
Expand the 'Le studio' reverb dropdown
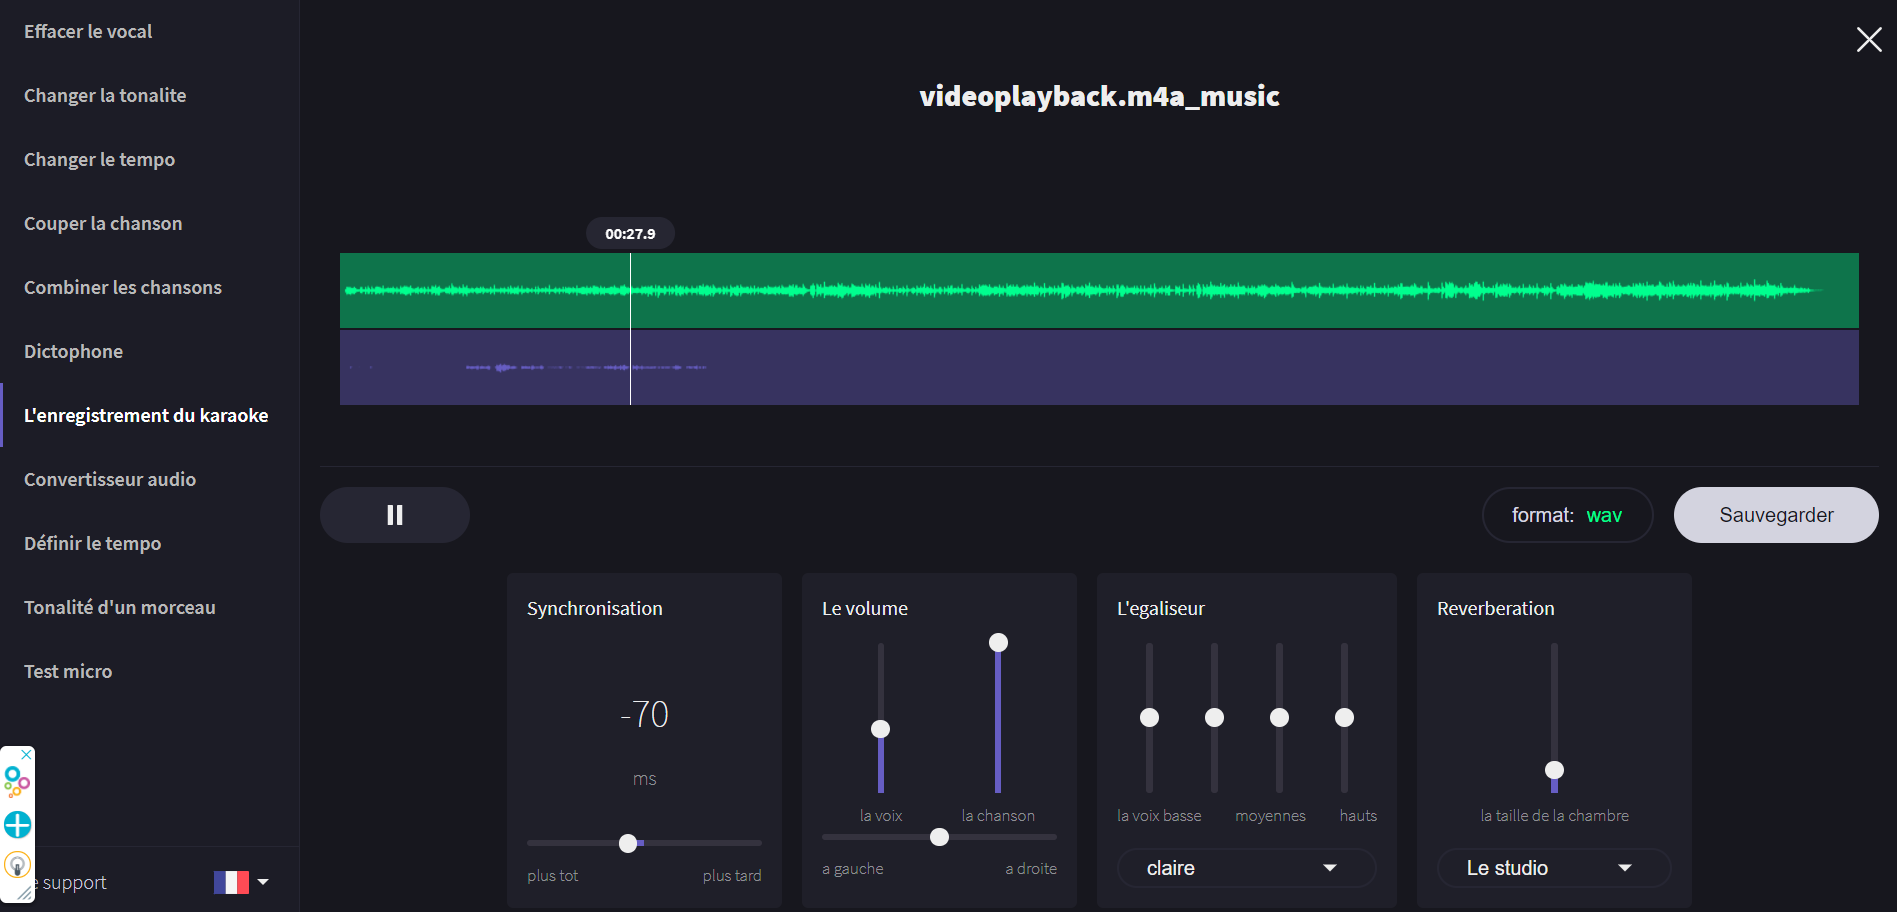[x=1552, y=868]
